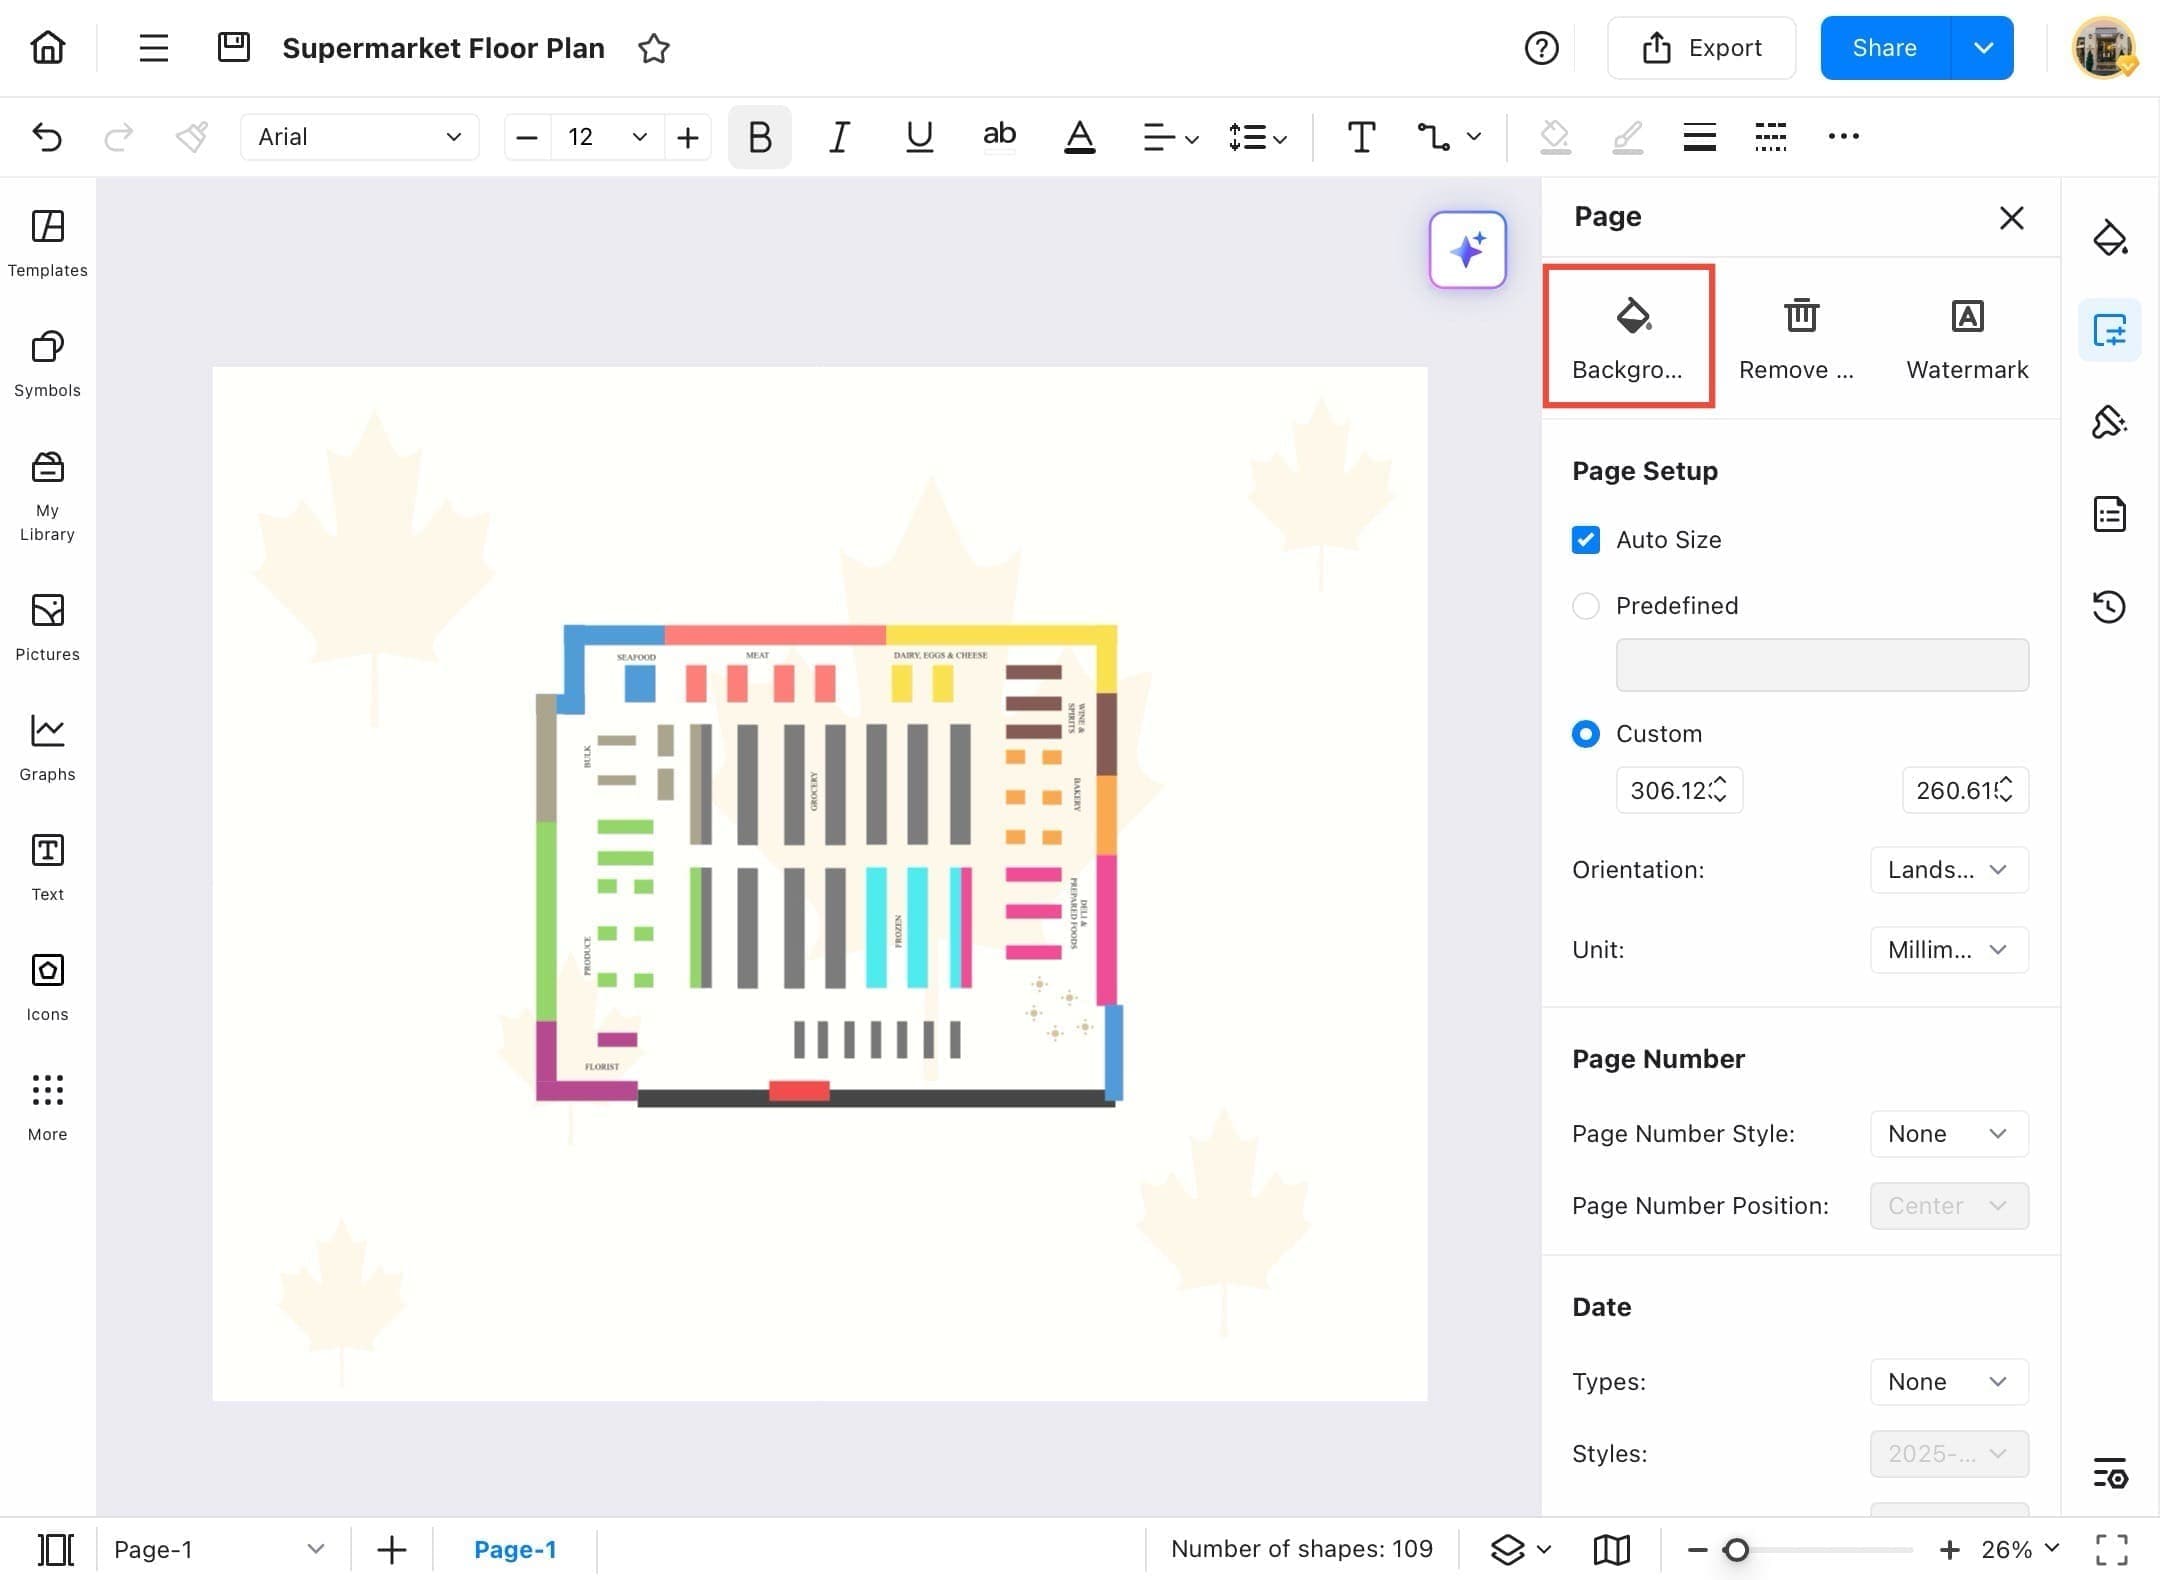
Task: Uncheck the Auto Size checkbox
Action: tap(1585, 540)
